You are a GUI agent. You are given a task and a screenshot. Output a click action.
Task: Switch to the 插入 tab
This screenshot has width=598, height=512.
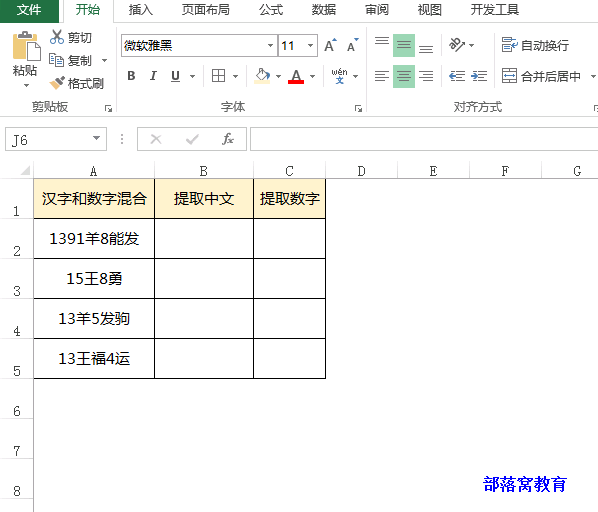(140, 10)
